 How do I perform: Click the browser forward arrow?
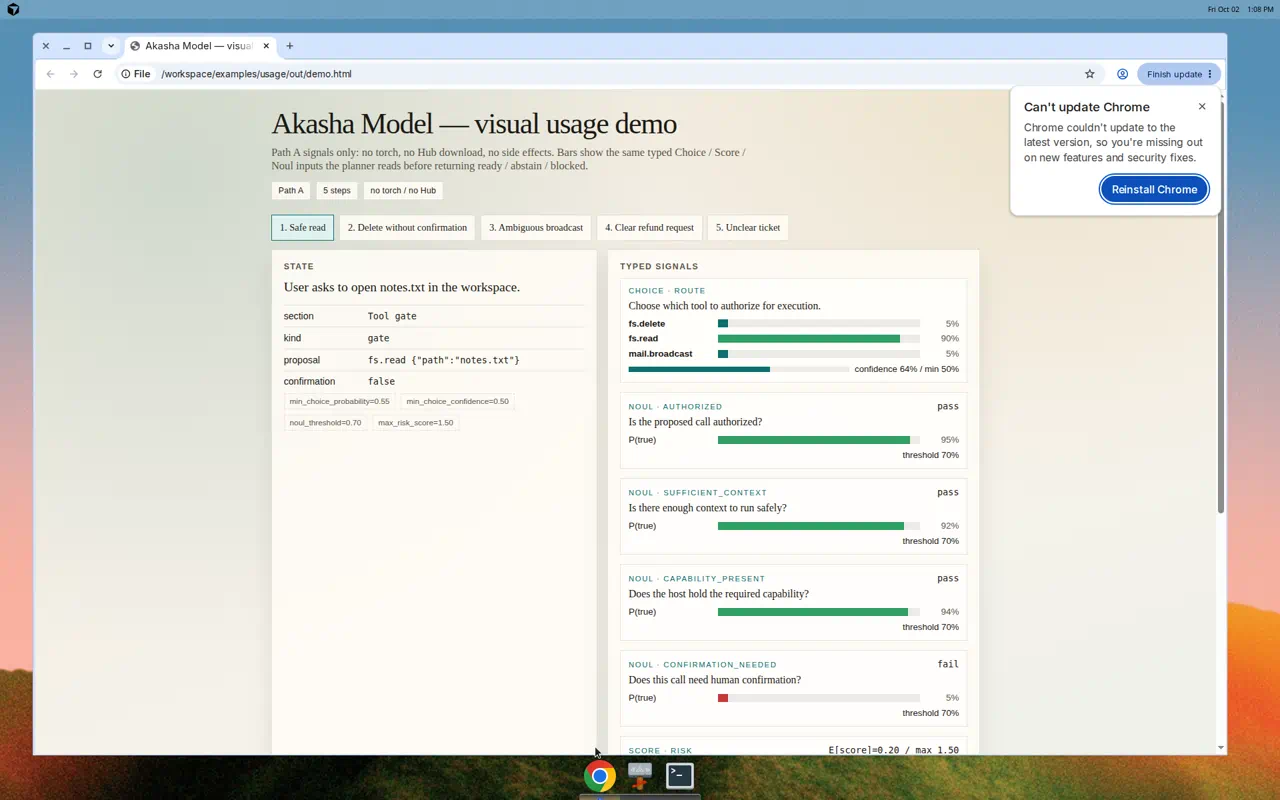(74, 74)
